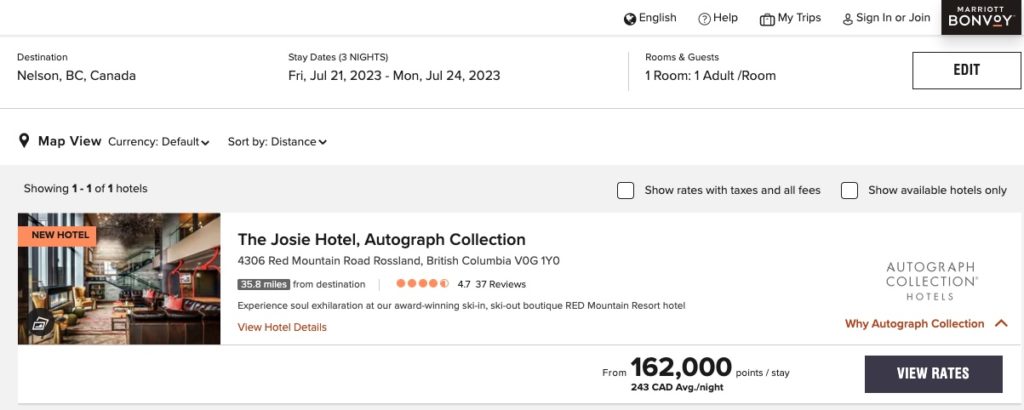The height and width of the screenshot is (410, 1024).
Task: Click the Sign In person icon
Action: click(x=848, y=19)
